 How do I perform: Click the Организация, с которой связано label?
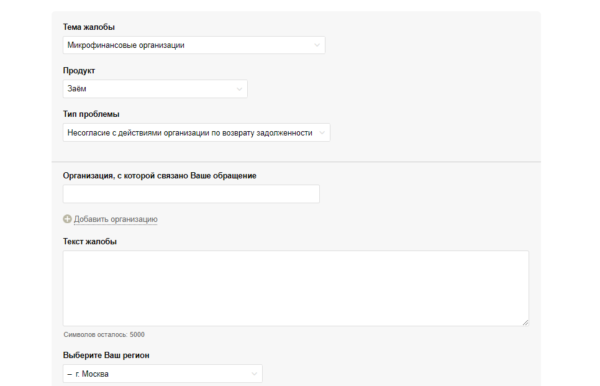(x=160, y=176)
